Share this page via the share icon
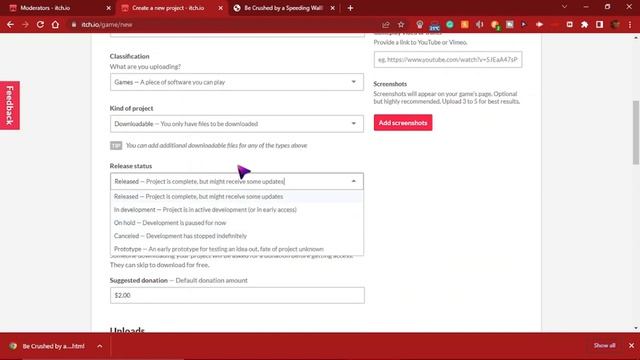The width and height of the screenshot is (640, 360). pyautogui.click(x=386, y=24)
